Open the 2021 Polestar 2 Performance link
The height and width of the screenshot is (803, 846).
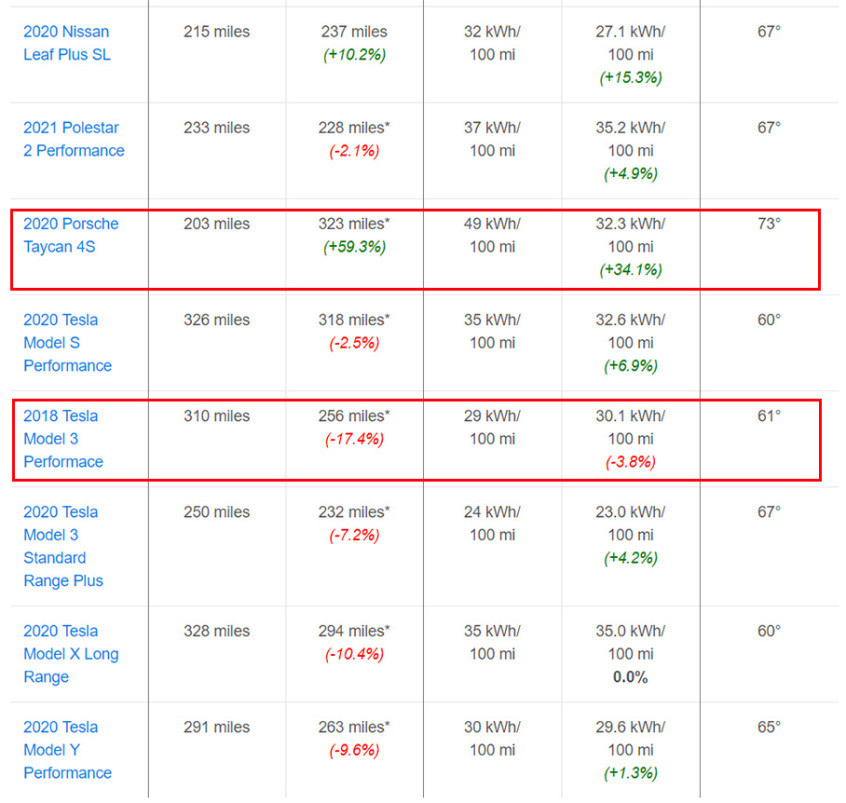[74, 139]
